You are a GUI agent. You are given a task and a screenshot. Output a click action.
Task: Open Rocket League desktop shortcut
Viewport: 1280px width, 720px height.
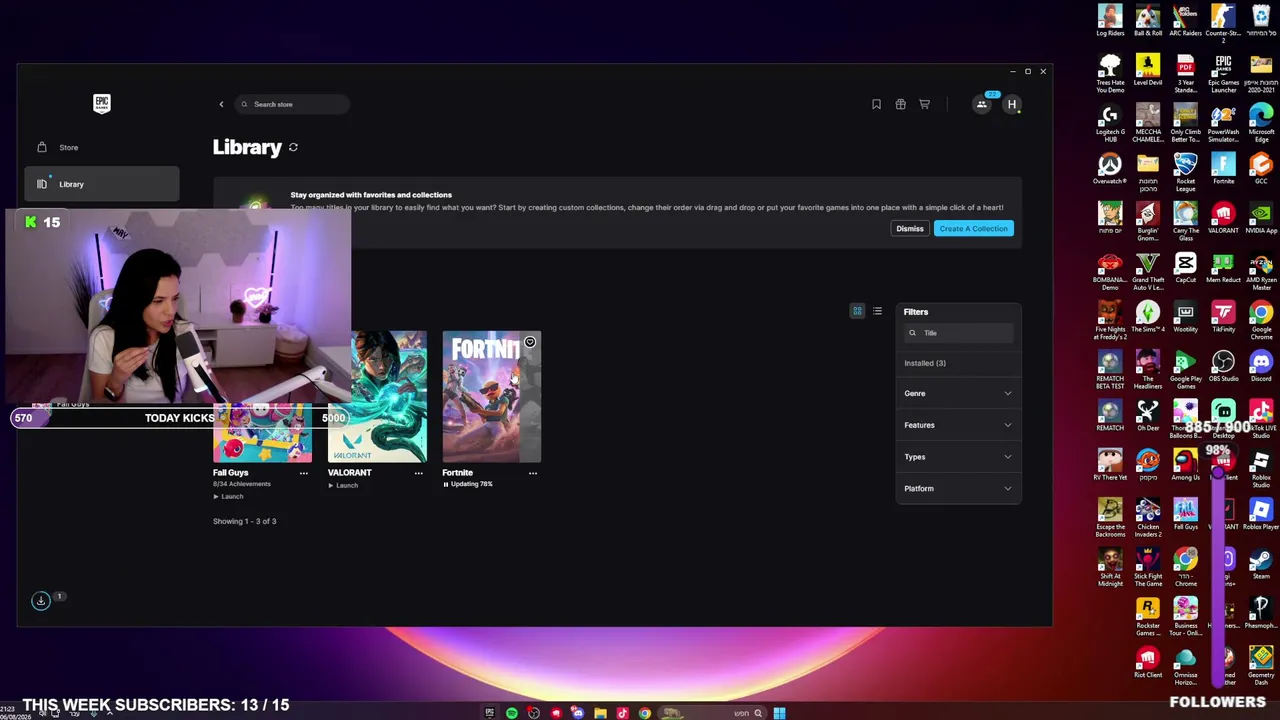[1185, 172]
